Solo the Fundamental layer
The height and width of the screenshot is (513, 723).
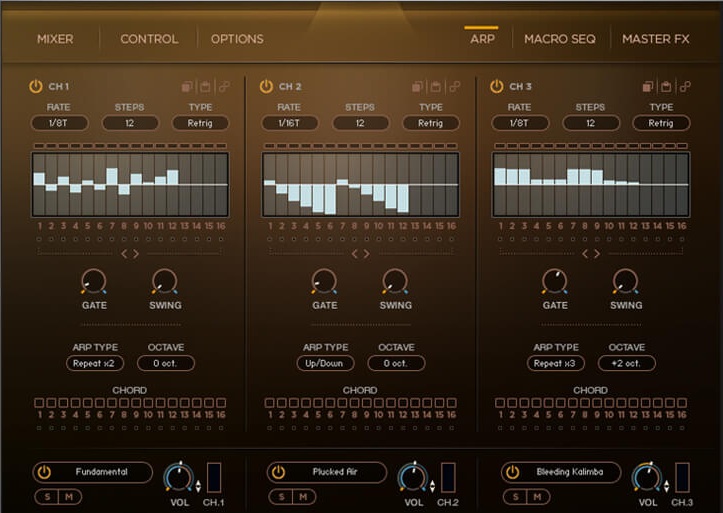[x=47, y=497]
